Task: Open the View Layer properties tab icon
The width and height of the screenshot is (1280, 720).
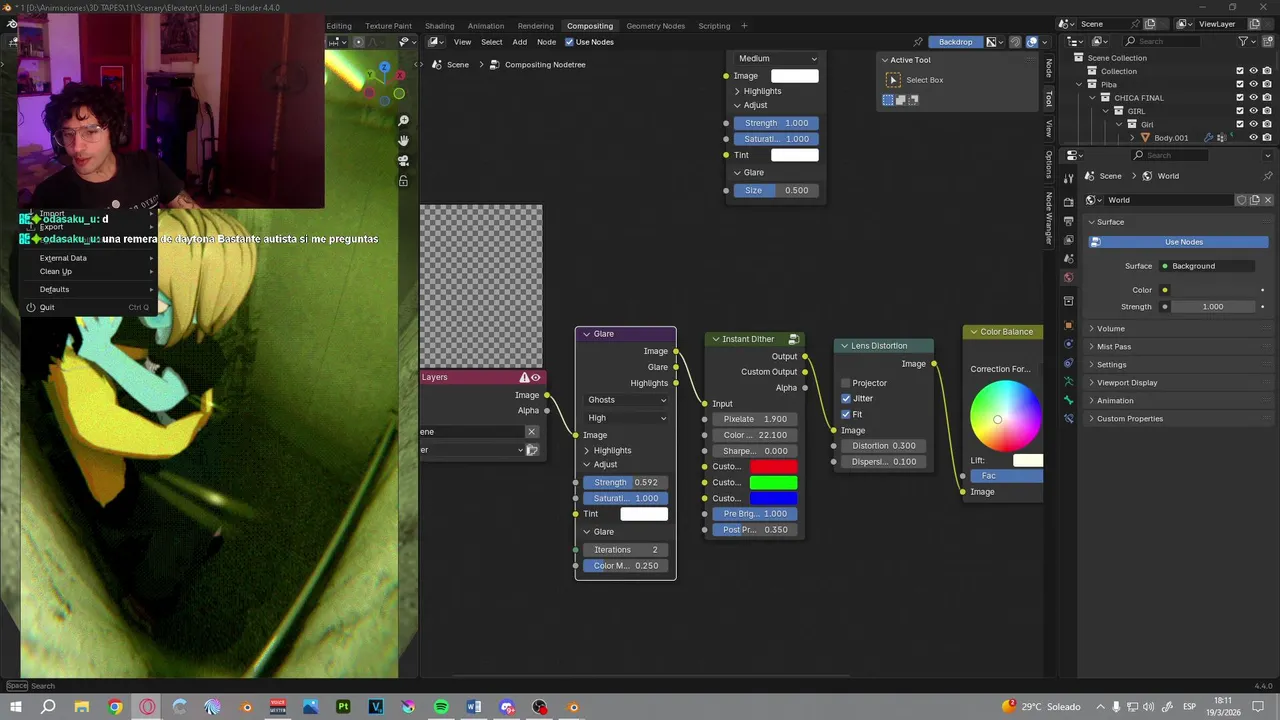Action: pos(1068,240)
